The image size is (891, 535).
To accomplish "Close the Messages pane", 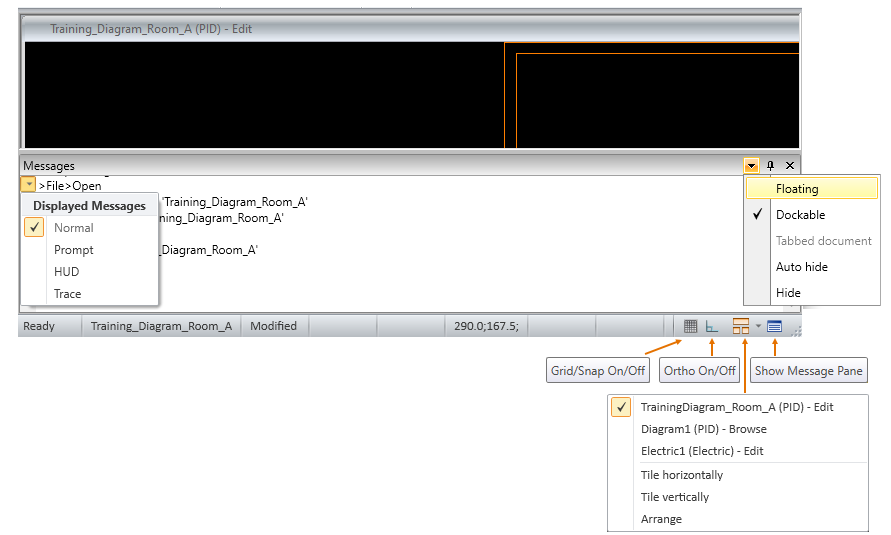I will coord(789,166).
